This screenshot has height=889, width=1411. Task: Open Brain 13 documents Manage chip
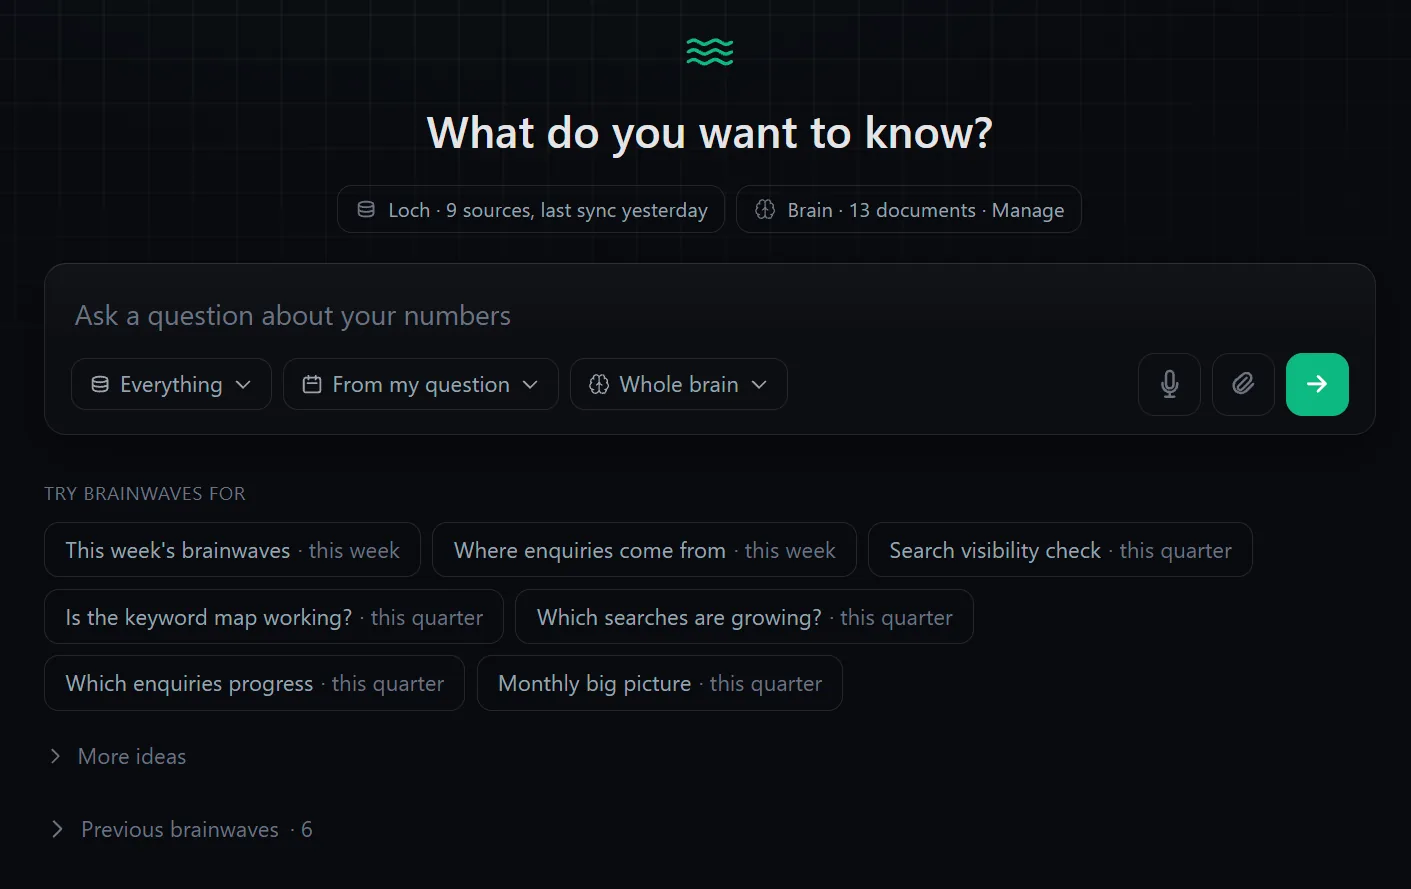pos(908,210)
